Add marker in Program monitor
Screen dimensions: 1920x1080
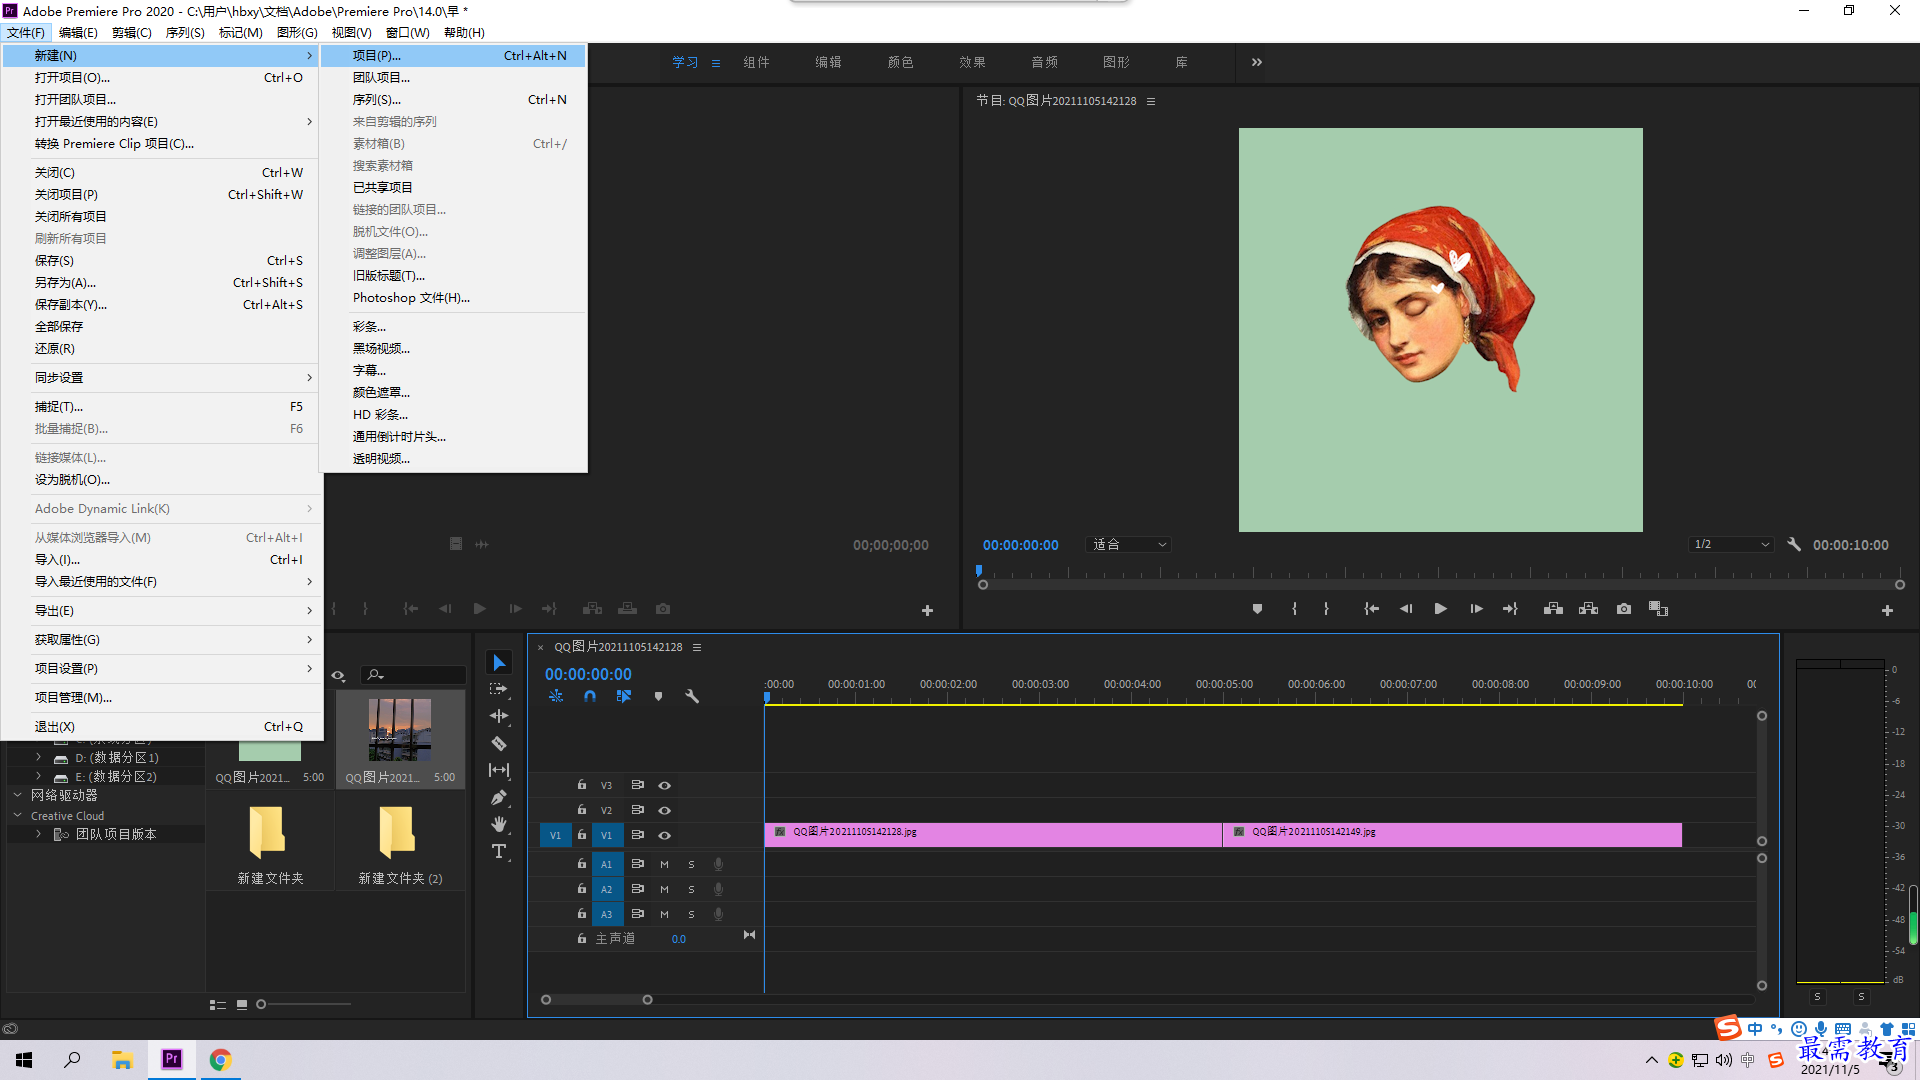coord(1257,609)
